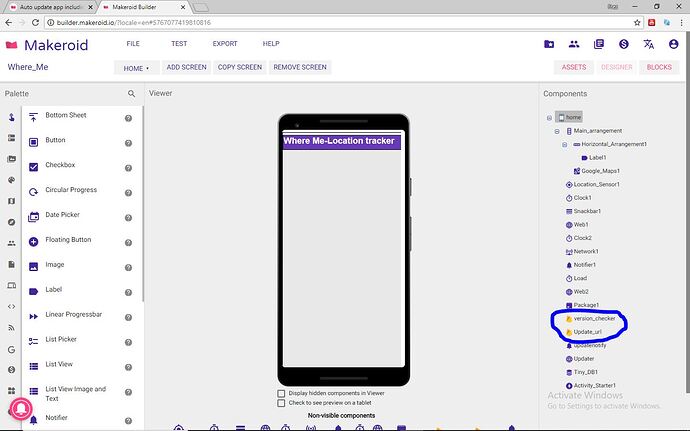This screenshot has width=690, height=431.
Task: Bookmark page with star icon in address bar
Action: [637, 22]
